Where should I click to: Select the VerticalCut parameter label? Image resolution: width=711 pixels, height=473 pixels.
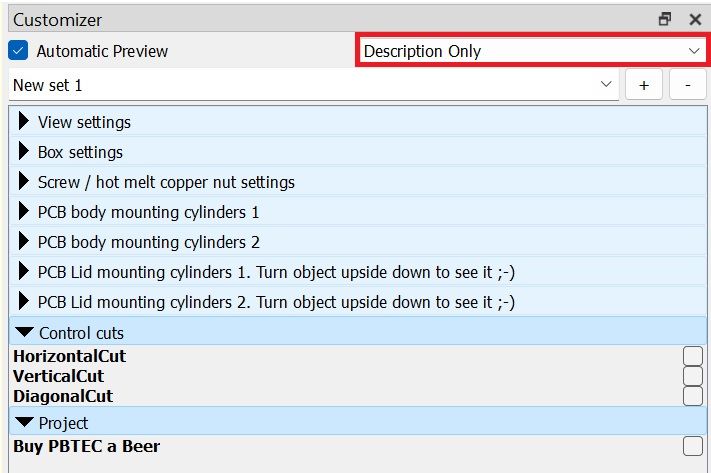pyautogui.click(x=58, y=376)
